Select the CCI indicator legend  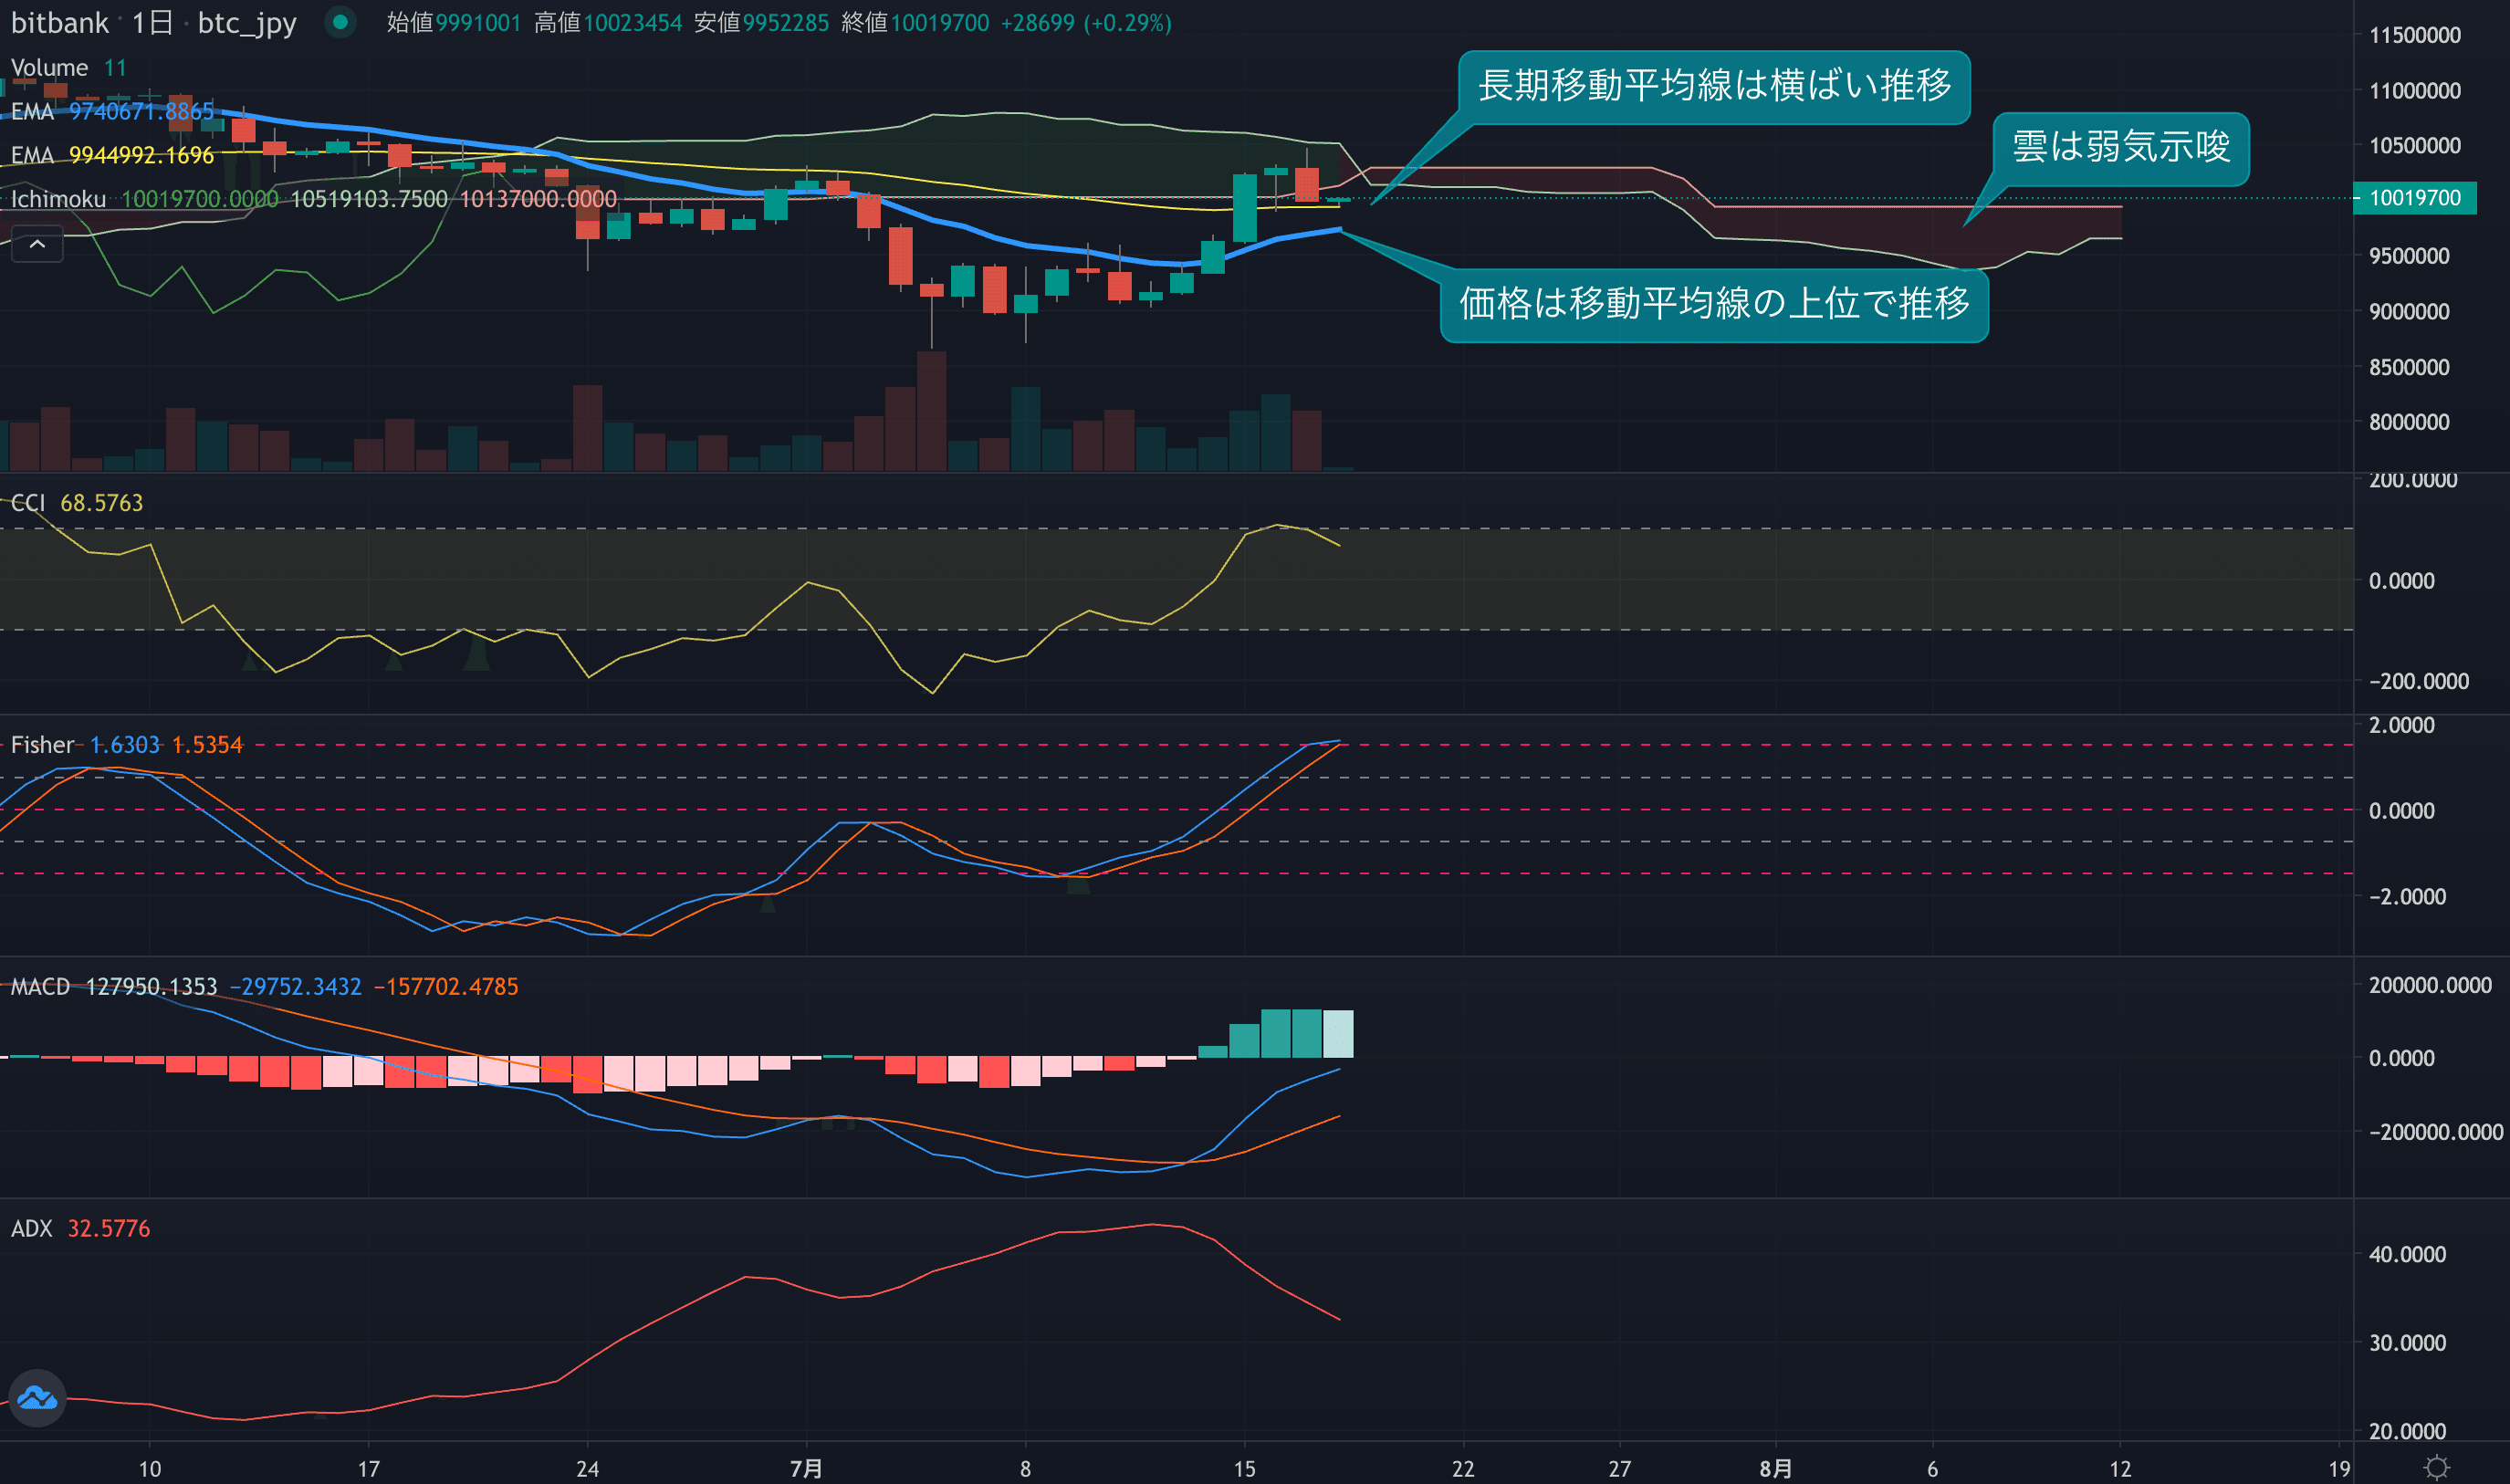coord(28,502)
